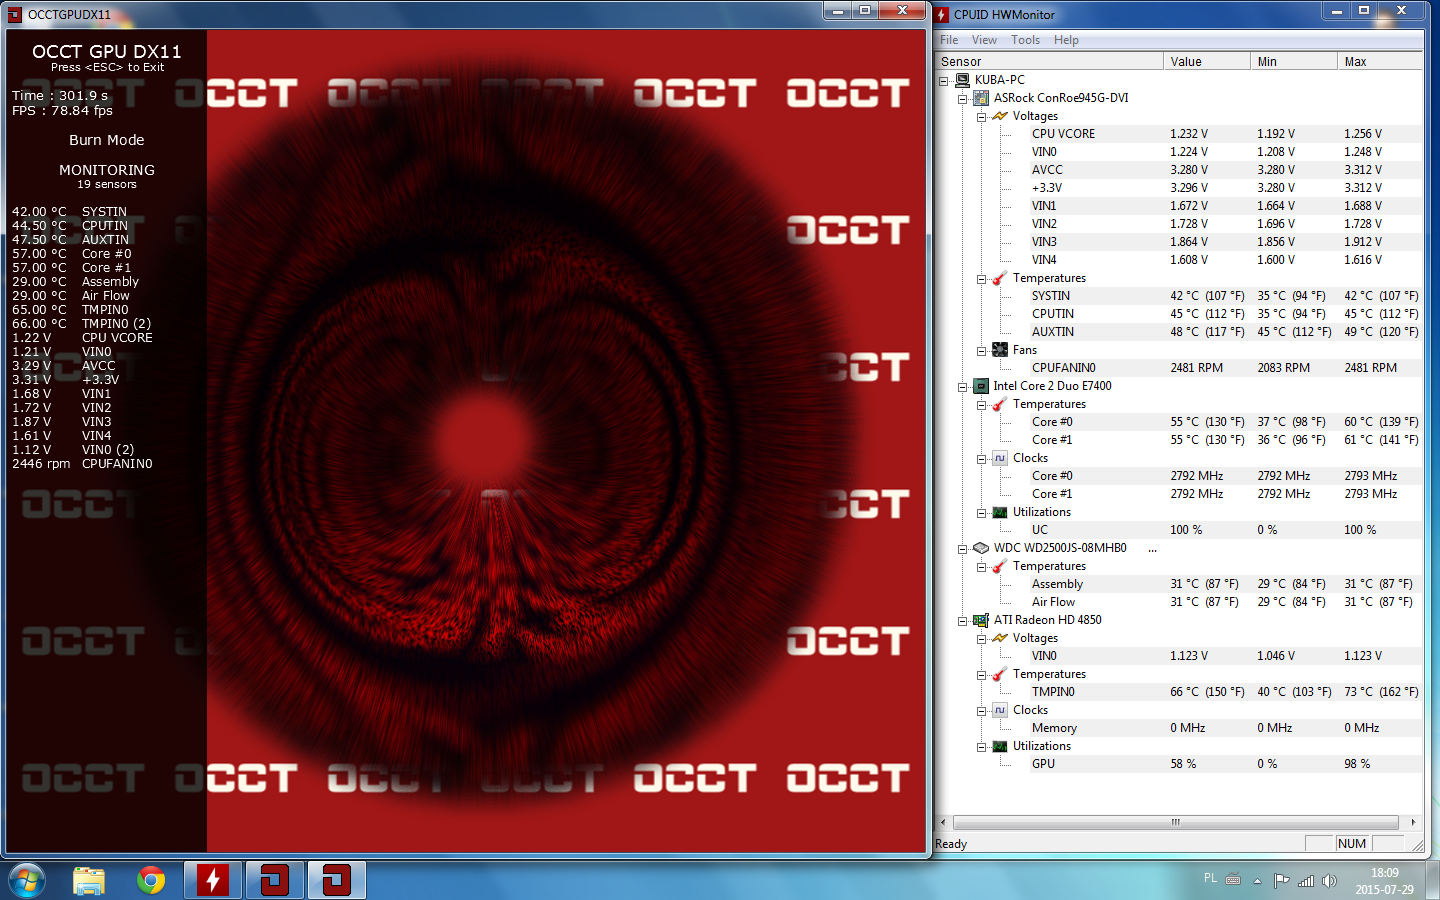The height and width of the screenshot is (900, 1440).
Task: Click the Fans category fan icon
Action: click(x=1000, y=350)
